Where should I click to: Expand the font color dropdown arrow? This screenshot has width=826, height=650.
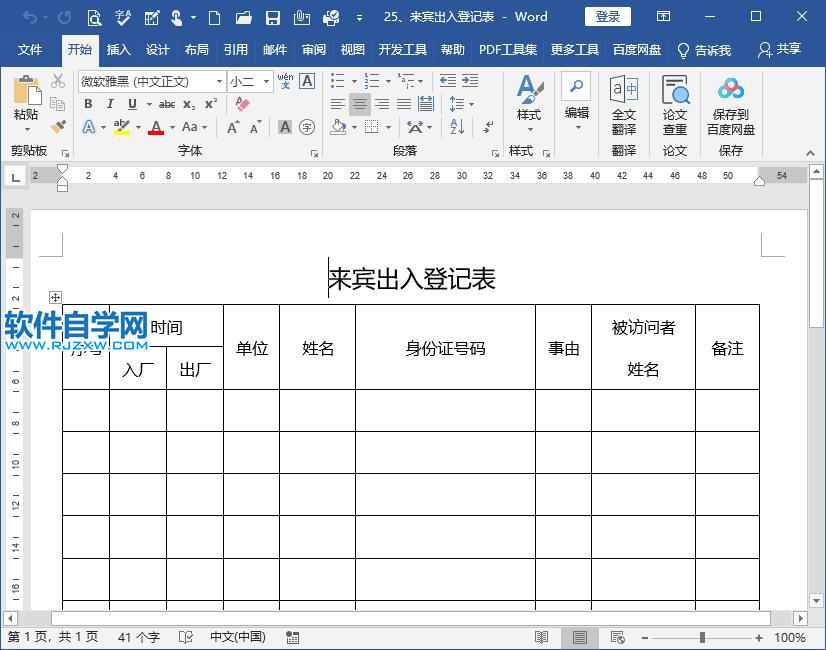170,127
